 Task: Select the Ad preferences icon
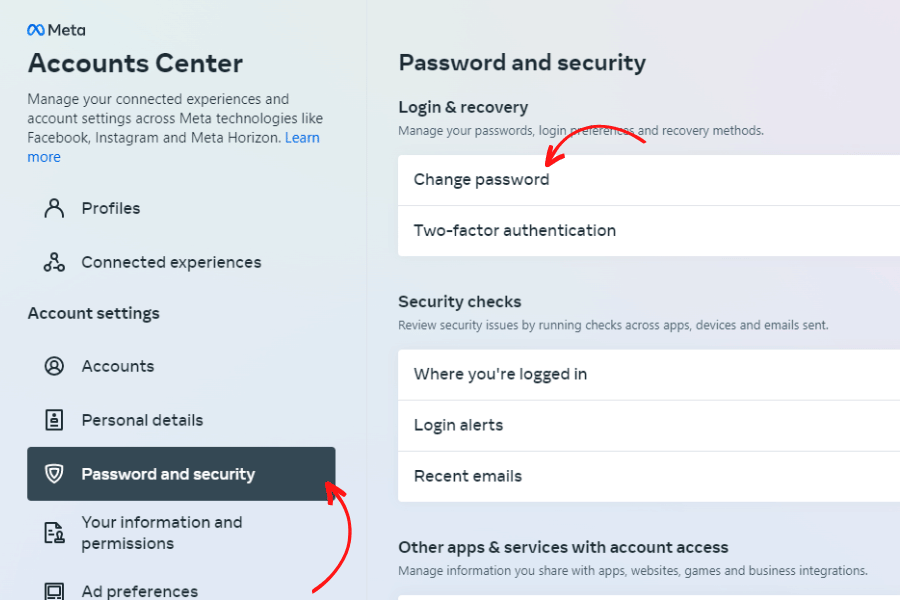[55, 590]
